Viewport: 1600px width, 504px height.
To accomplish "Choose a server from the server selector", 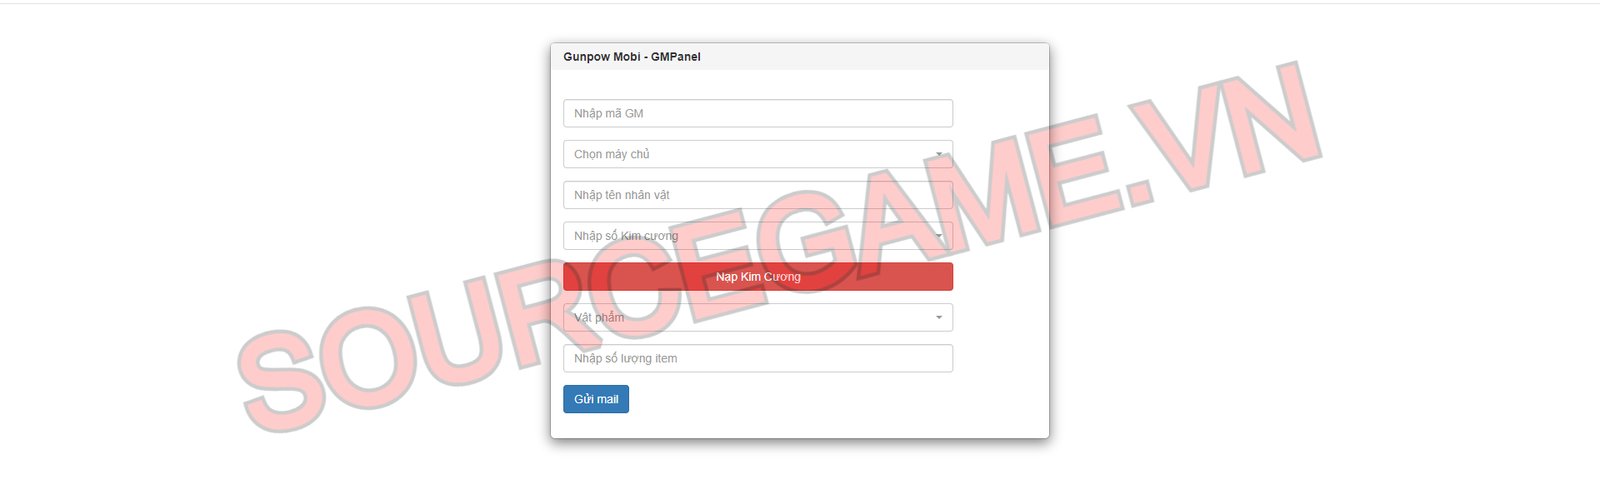I will (x=758, y=154).
